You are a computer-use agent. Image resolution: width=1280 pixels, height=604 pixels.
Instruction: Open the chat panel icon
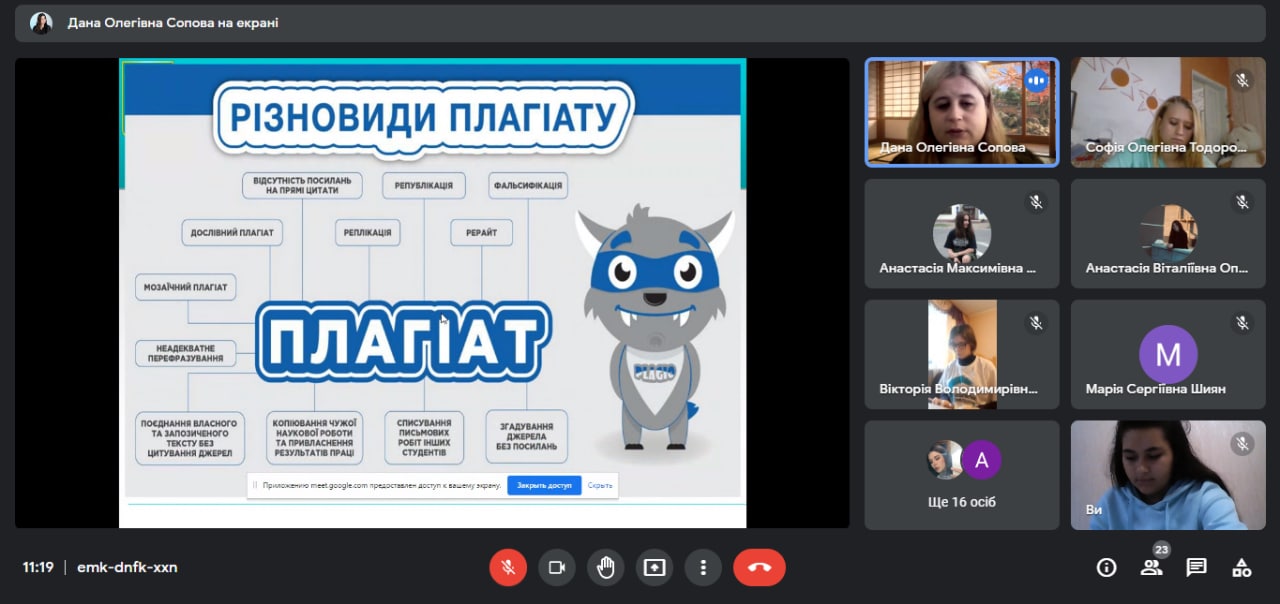tap(1196, 568)
